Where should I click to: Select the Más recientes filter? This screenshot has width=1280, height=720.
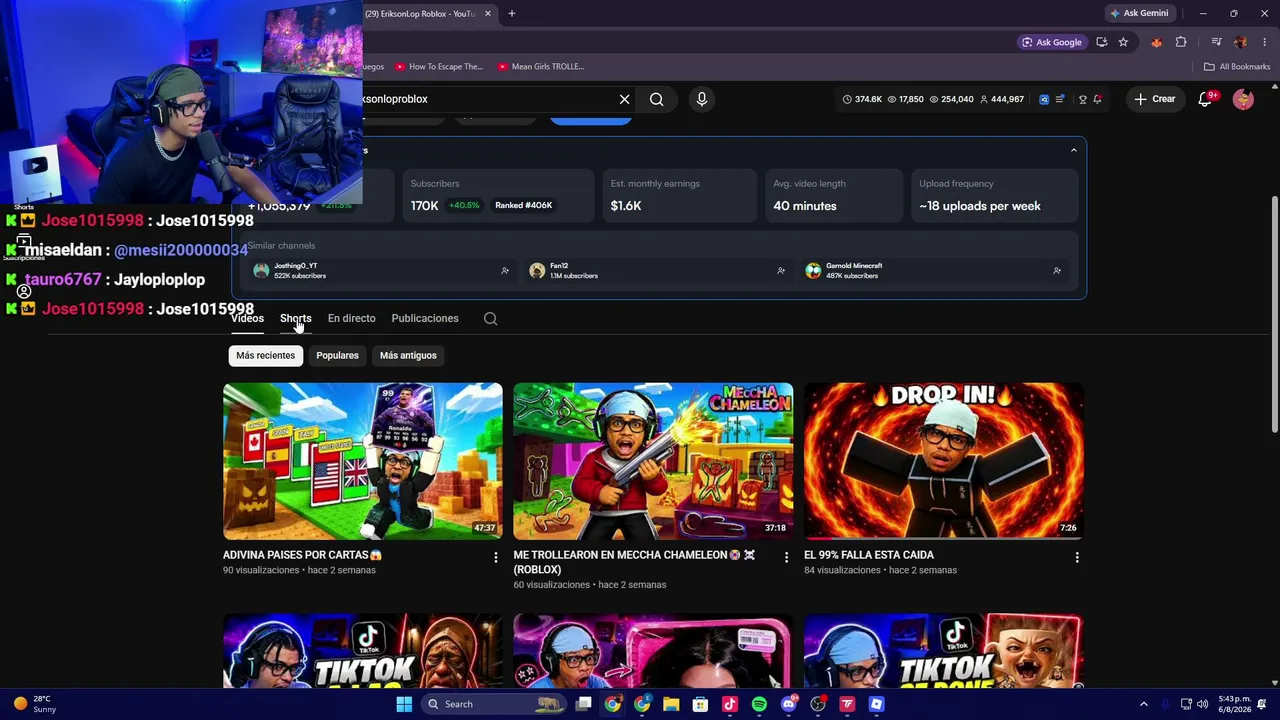(x=266, y=355)
